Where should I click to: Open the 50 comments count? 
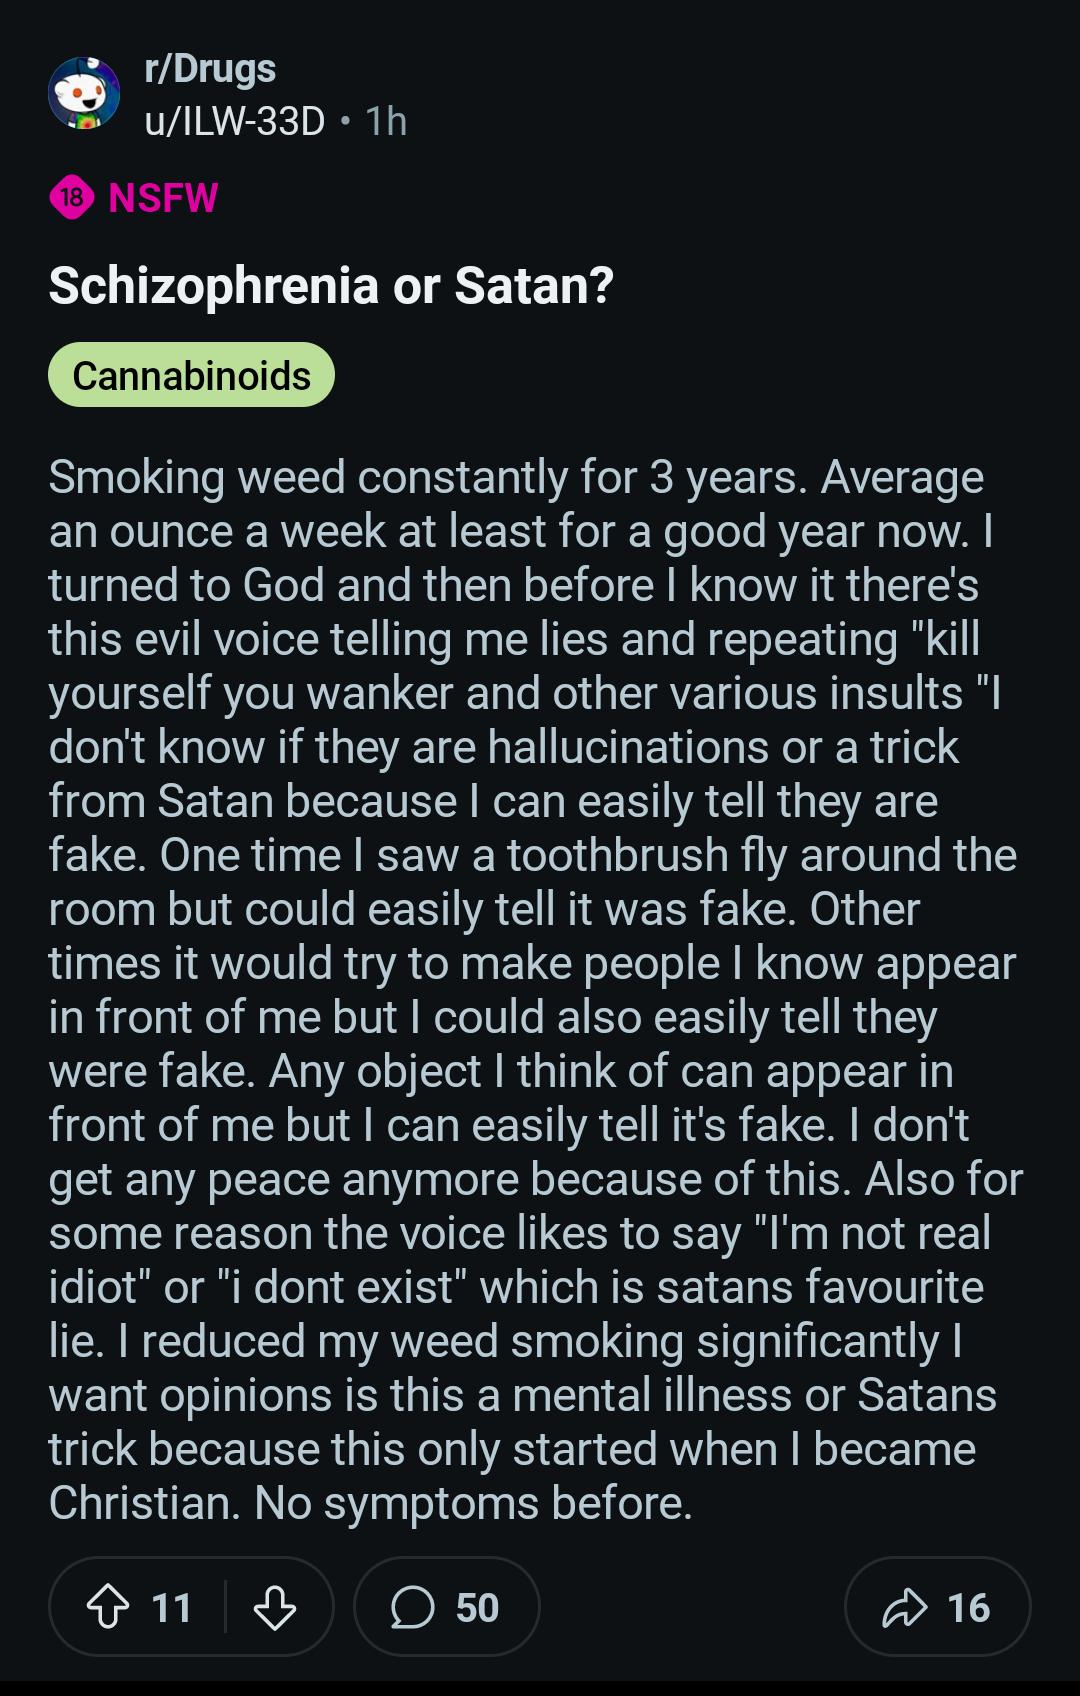pyautogui.click(x=477, y=1608)
